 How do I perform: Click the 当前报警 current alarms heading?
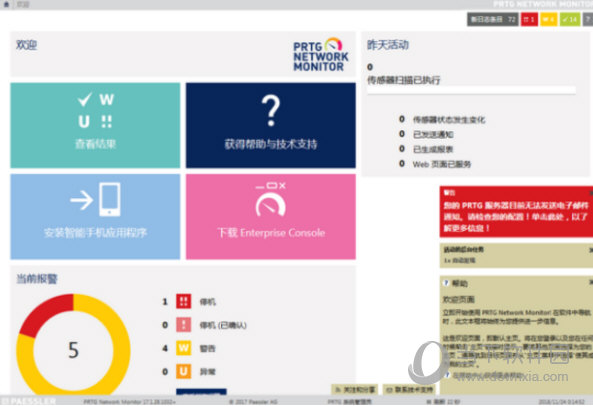point(37,279)
